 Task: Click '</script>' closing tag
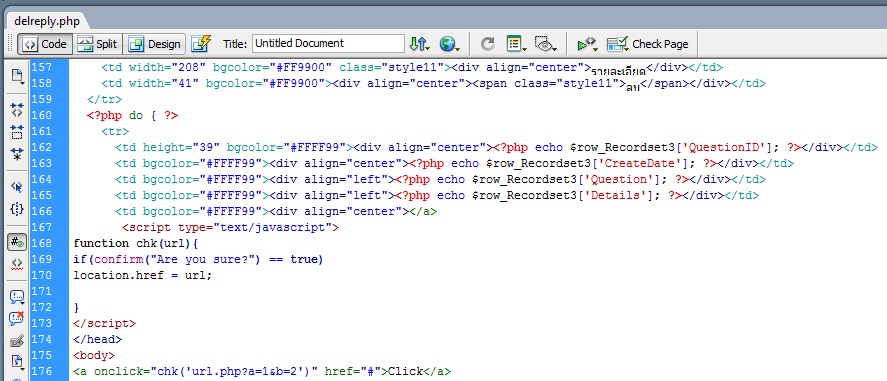coord(105,323)
